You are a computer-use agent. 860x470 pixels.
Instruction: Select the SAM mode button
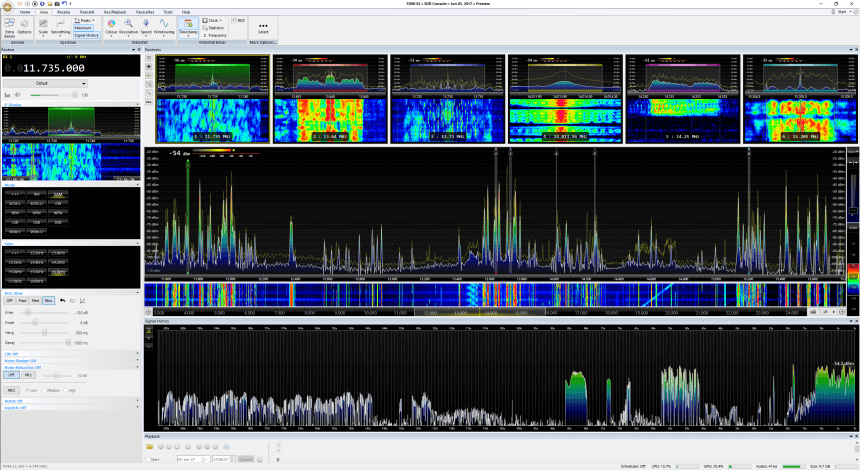[58, 194]
